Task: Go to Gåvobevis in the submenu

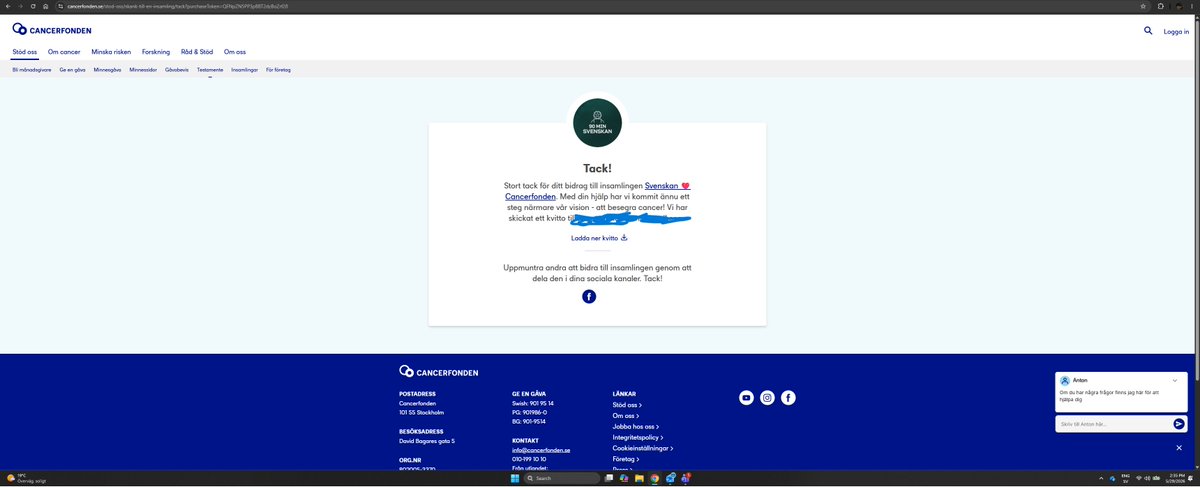Action: coord(177,70)
